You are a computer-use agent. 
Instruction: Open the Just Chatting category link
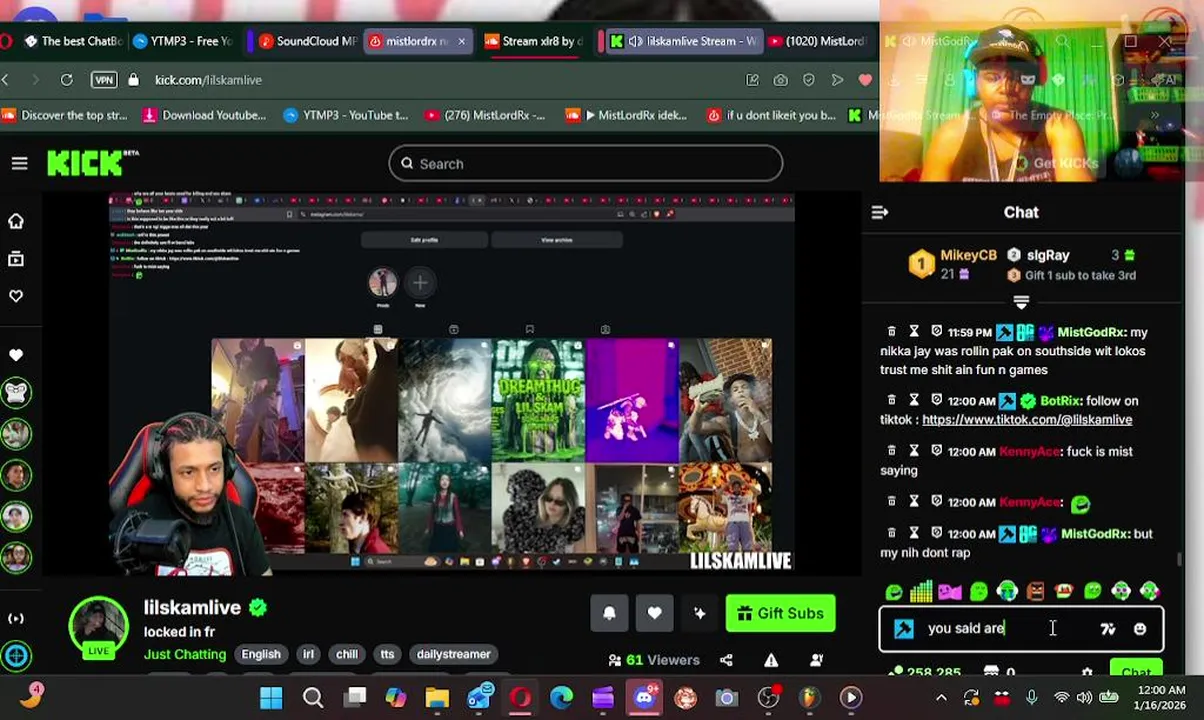(x=185, y=654)
